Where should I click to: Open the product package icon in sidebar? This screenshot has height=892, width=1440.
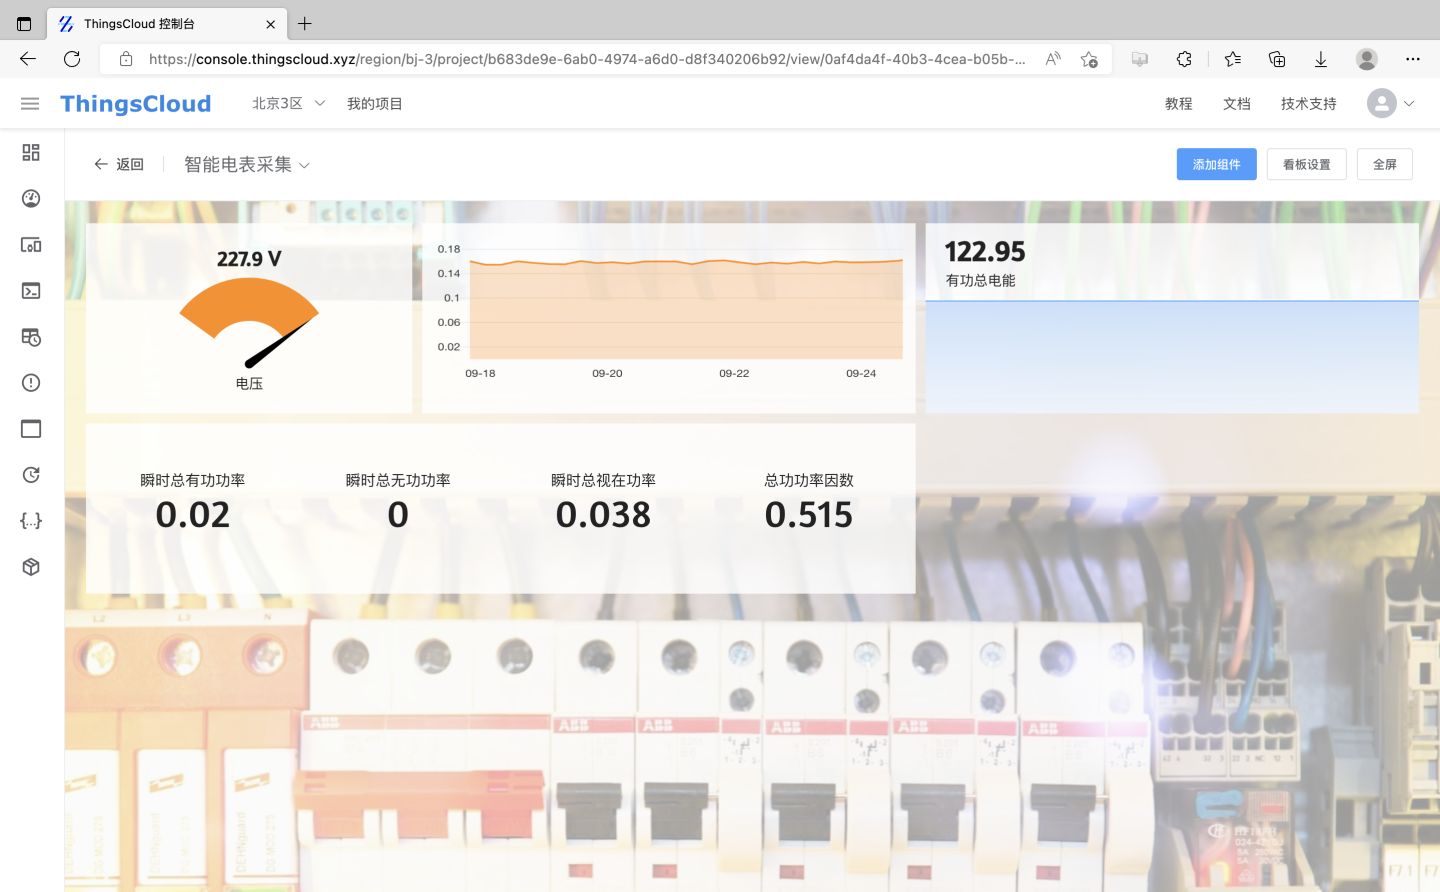point(30,566)
